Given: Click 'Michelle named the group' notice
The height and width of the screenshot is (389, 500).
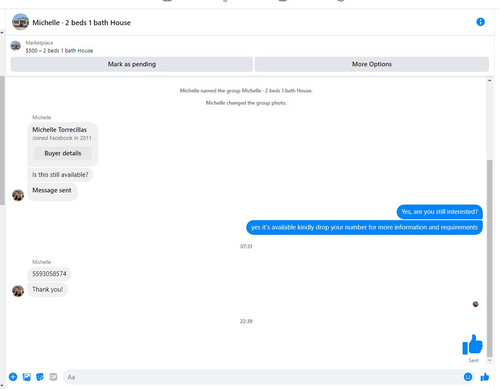Looking at the screenshot, I should pyautogui.click(x=246, y=91).
